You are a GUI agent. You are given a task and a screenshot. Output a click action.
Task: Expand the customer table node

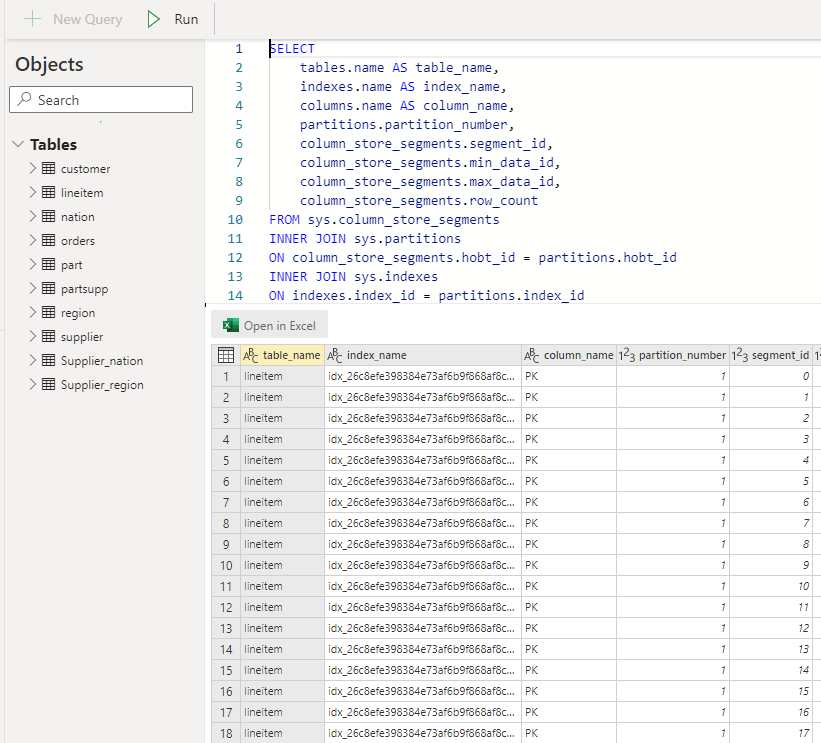pyautogui.click(x=32, y=168)
